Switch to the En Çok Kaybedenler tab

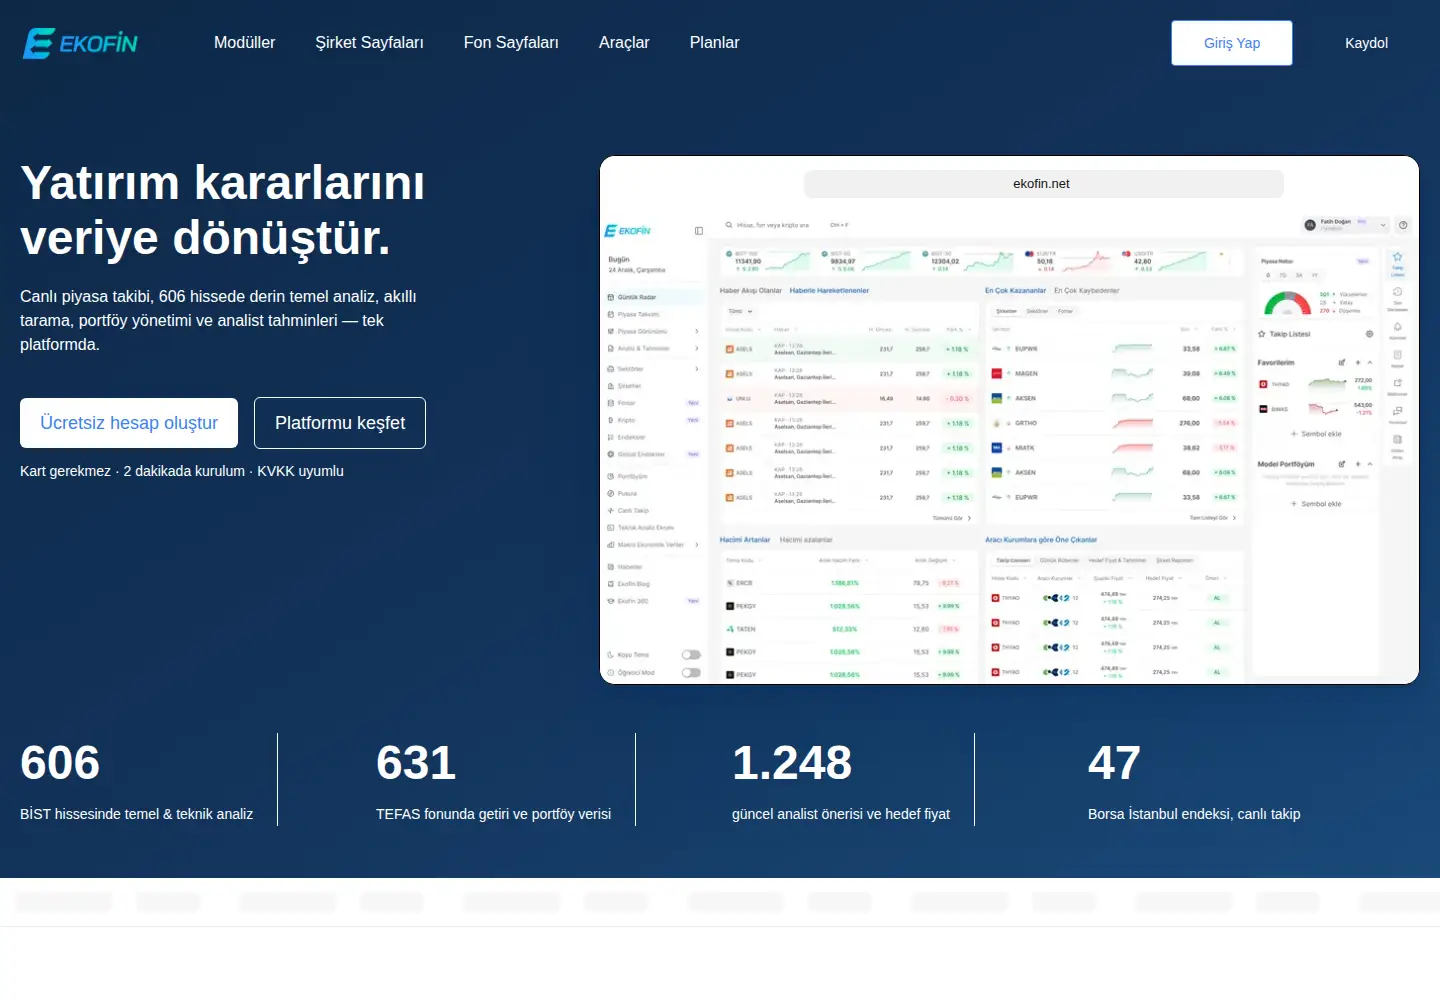pos(1087,291)
